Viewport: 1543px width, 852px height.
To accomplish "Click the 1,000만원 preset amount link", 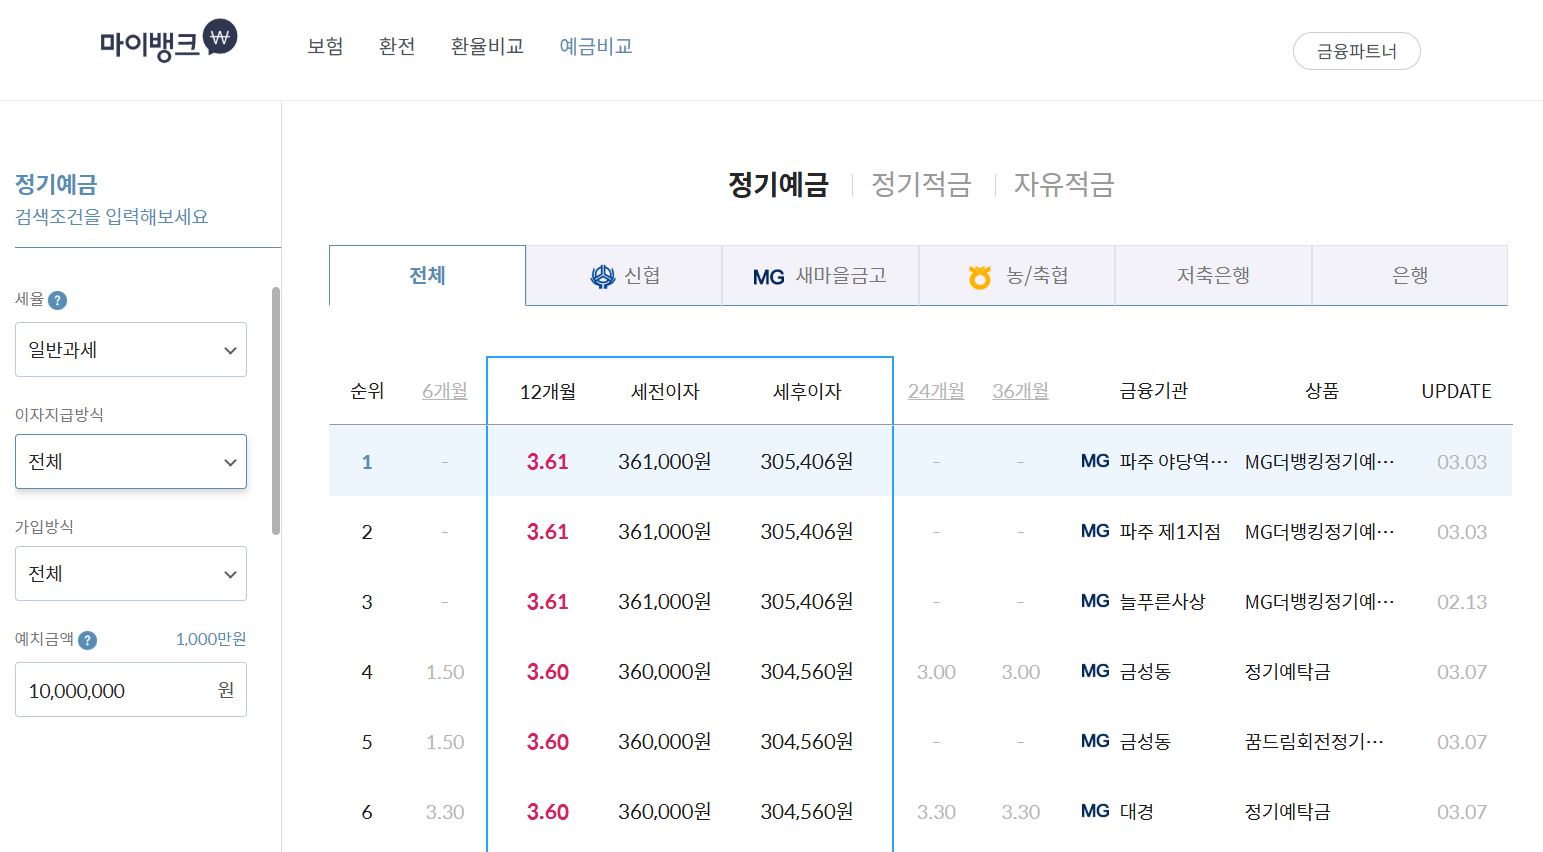I will coord(211,639).
